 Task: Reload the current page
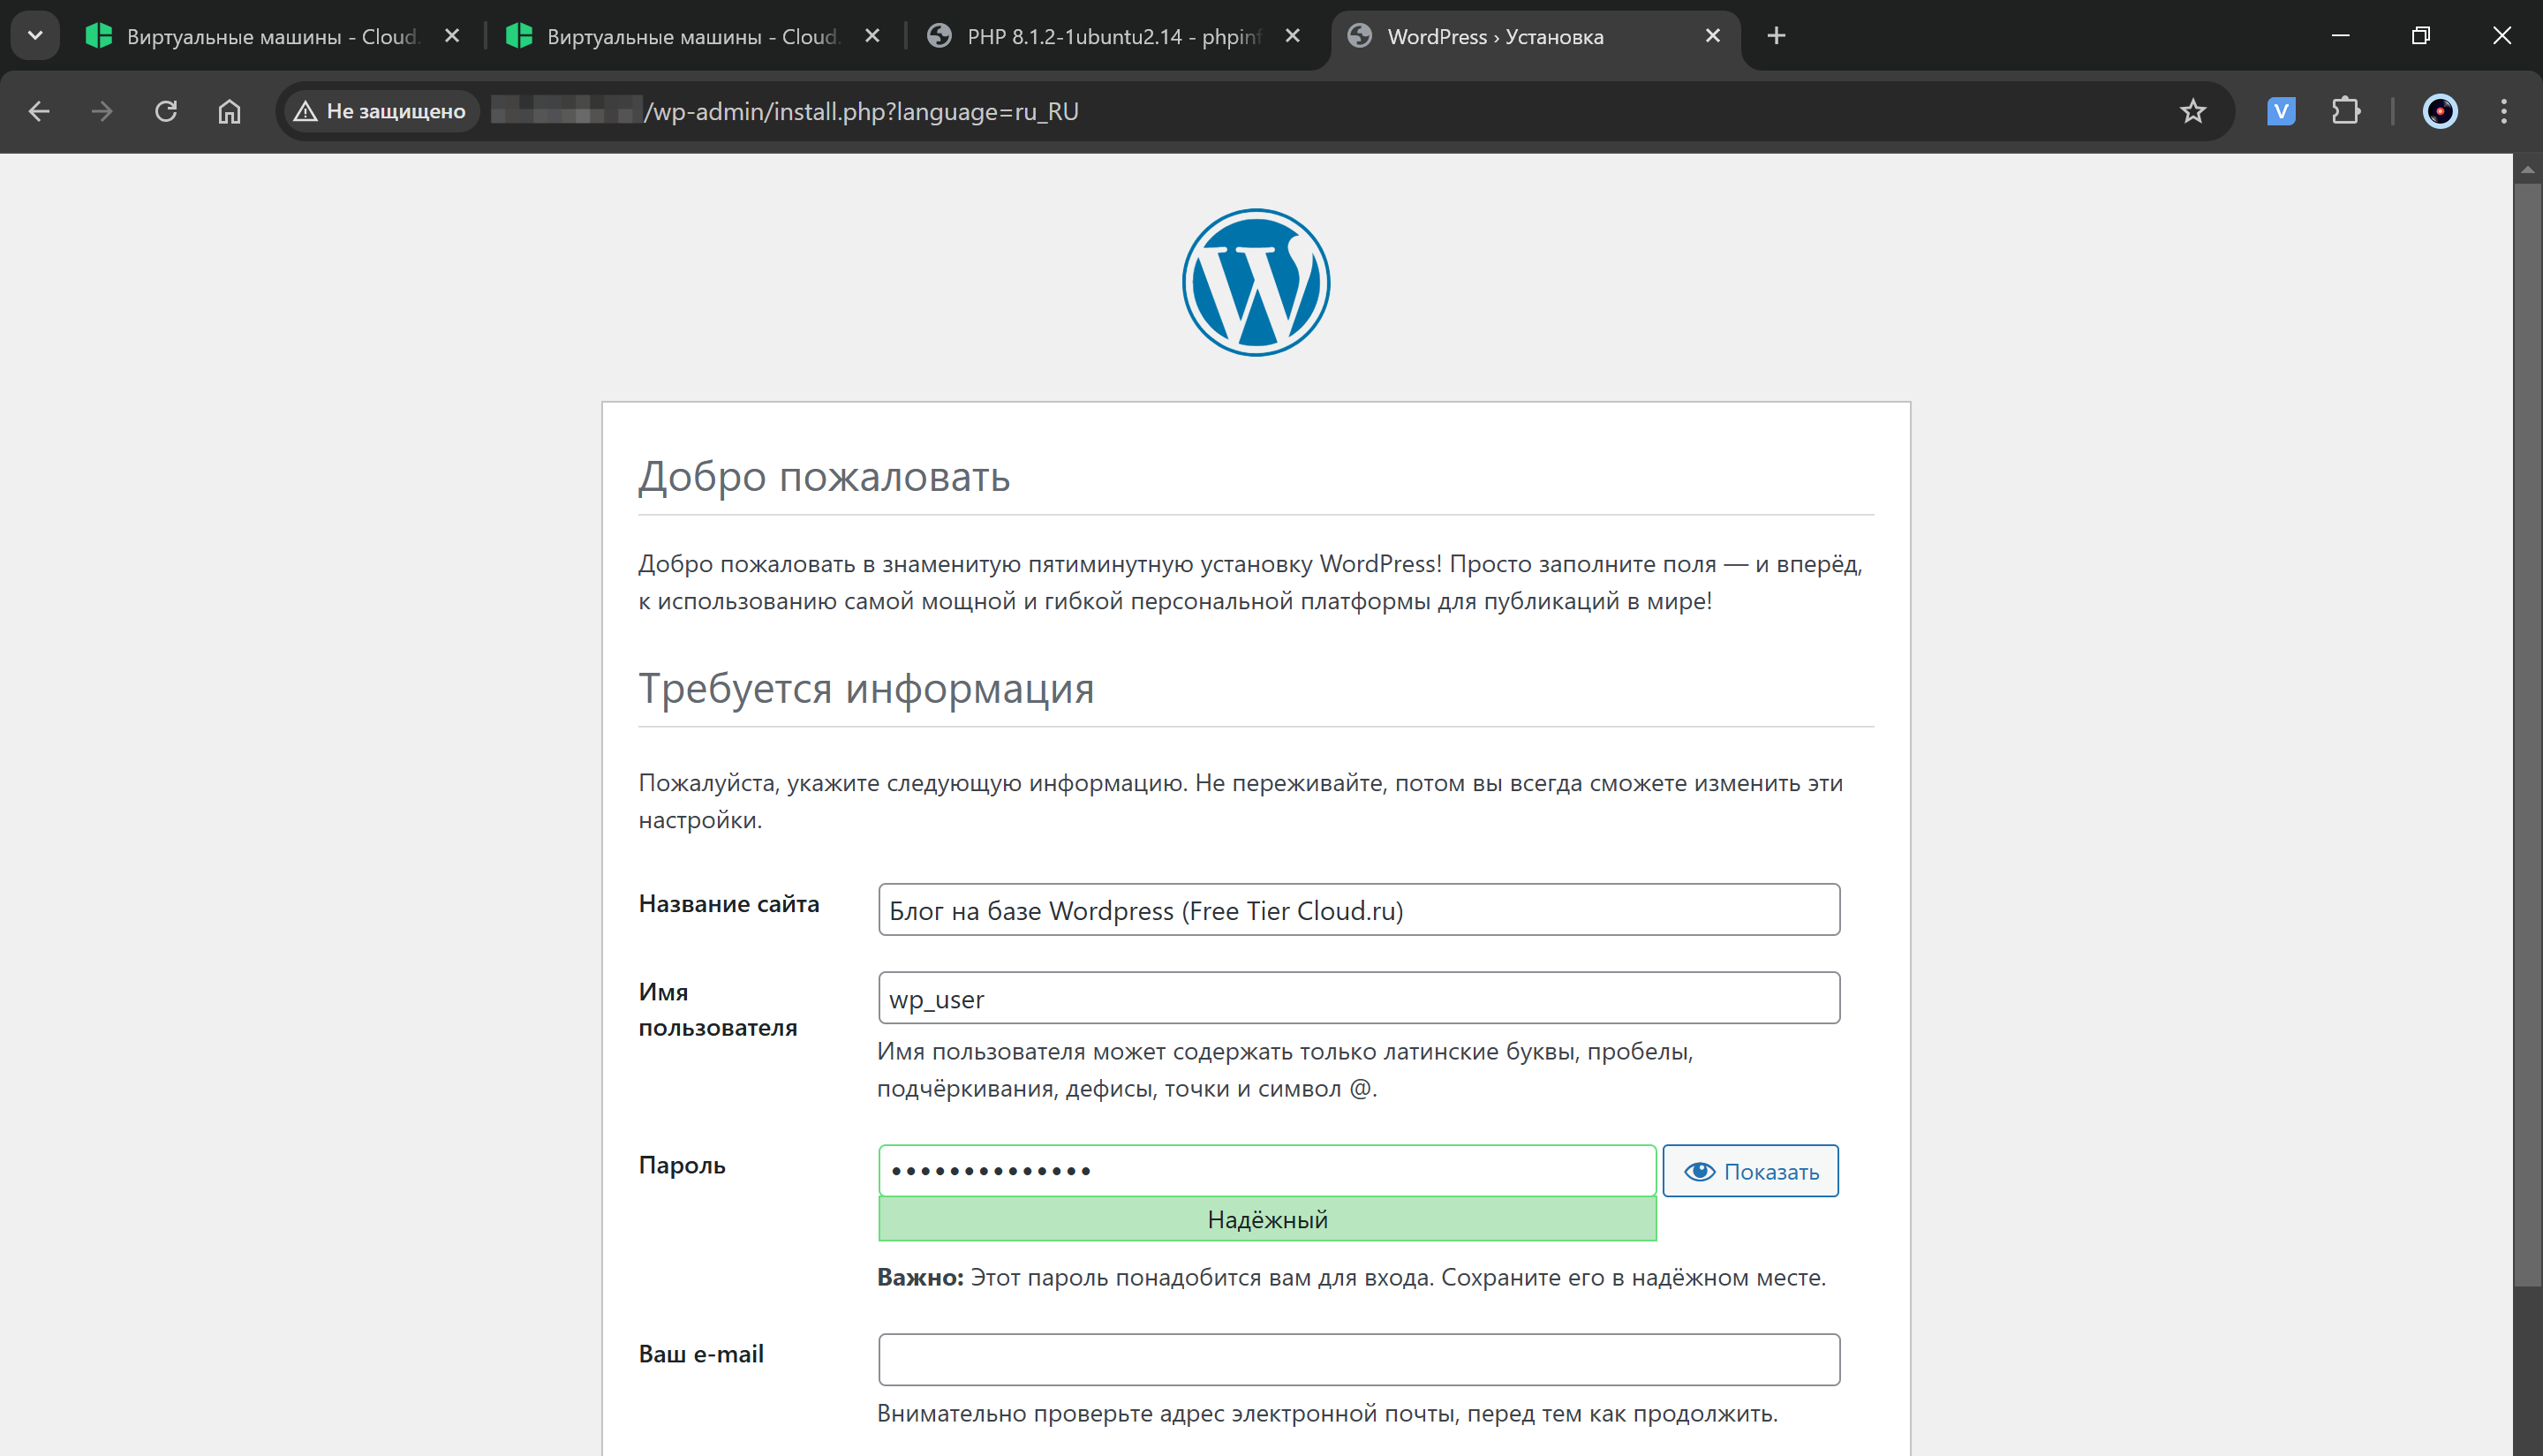(167, 111)
